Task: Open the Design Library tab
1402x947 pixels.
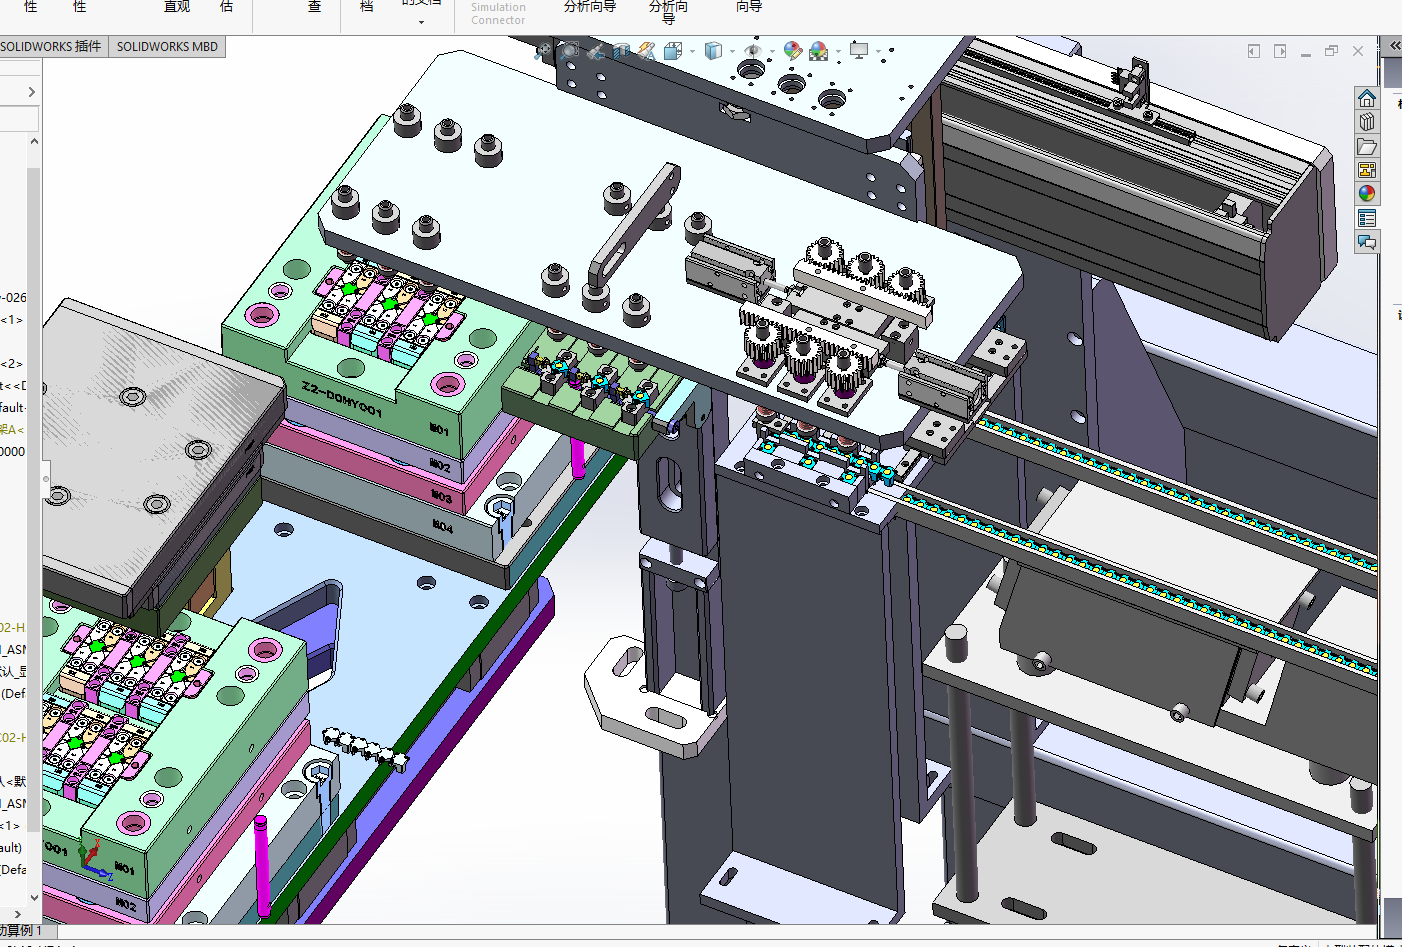Action: [x=1367, y=122]
